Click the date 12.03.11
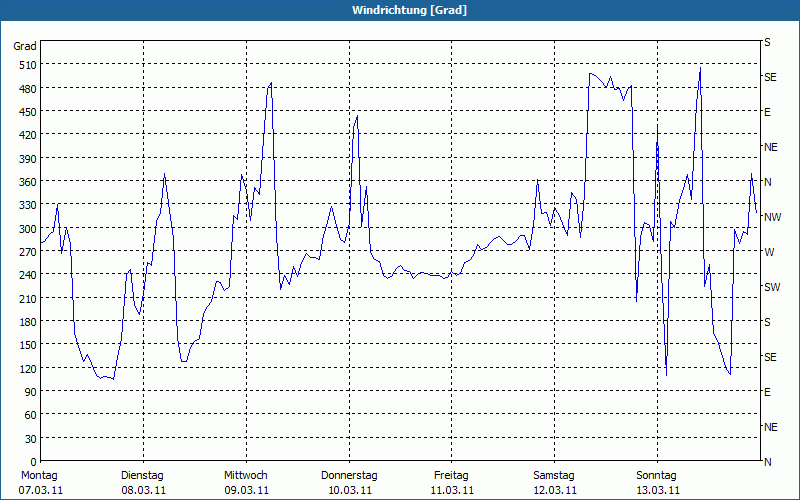The height and width of the screenshot is (500, 800). tap(555, 491)
